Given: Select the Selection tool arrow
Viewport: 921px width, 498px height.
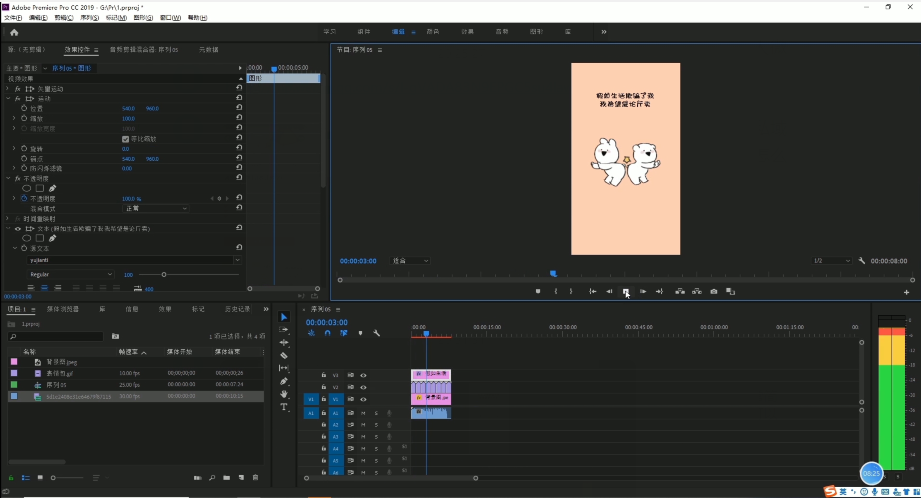Looking at the screenshot, I should point(284,317).
